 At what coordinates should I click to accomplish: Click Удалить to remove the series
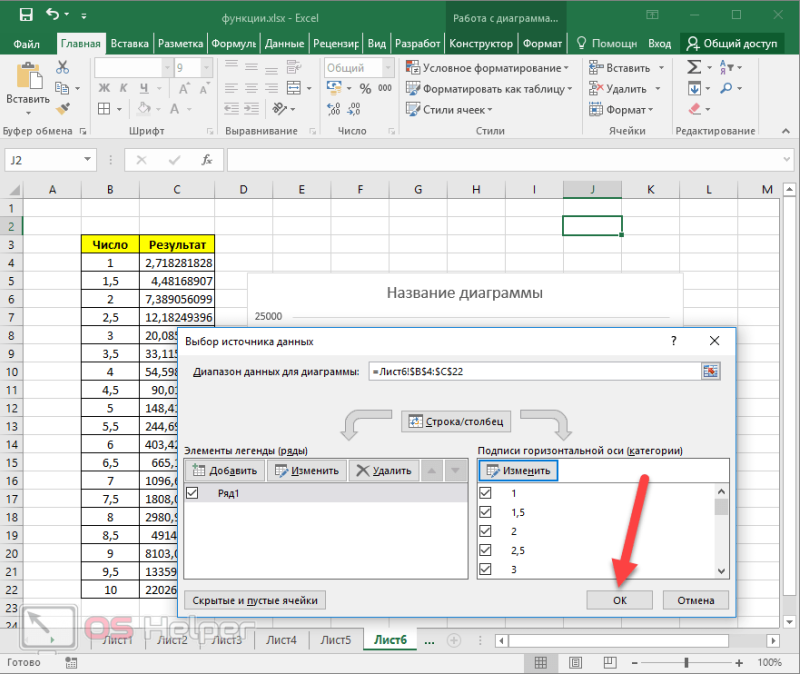(x=384, y=470)
